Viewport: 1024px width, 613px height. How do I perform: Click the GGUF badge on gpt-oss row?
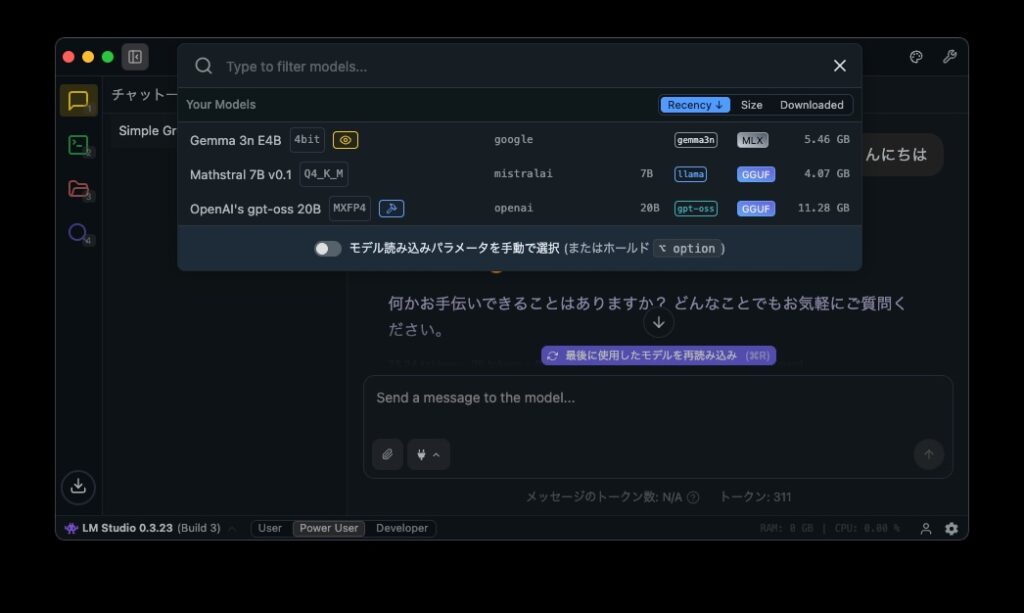[756, 209]
